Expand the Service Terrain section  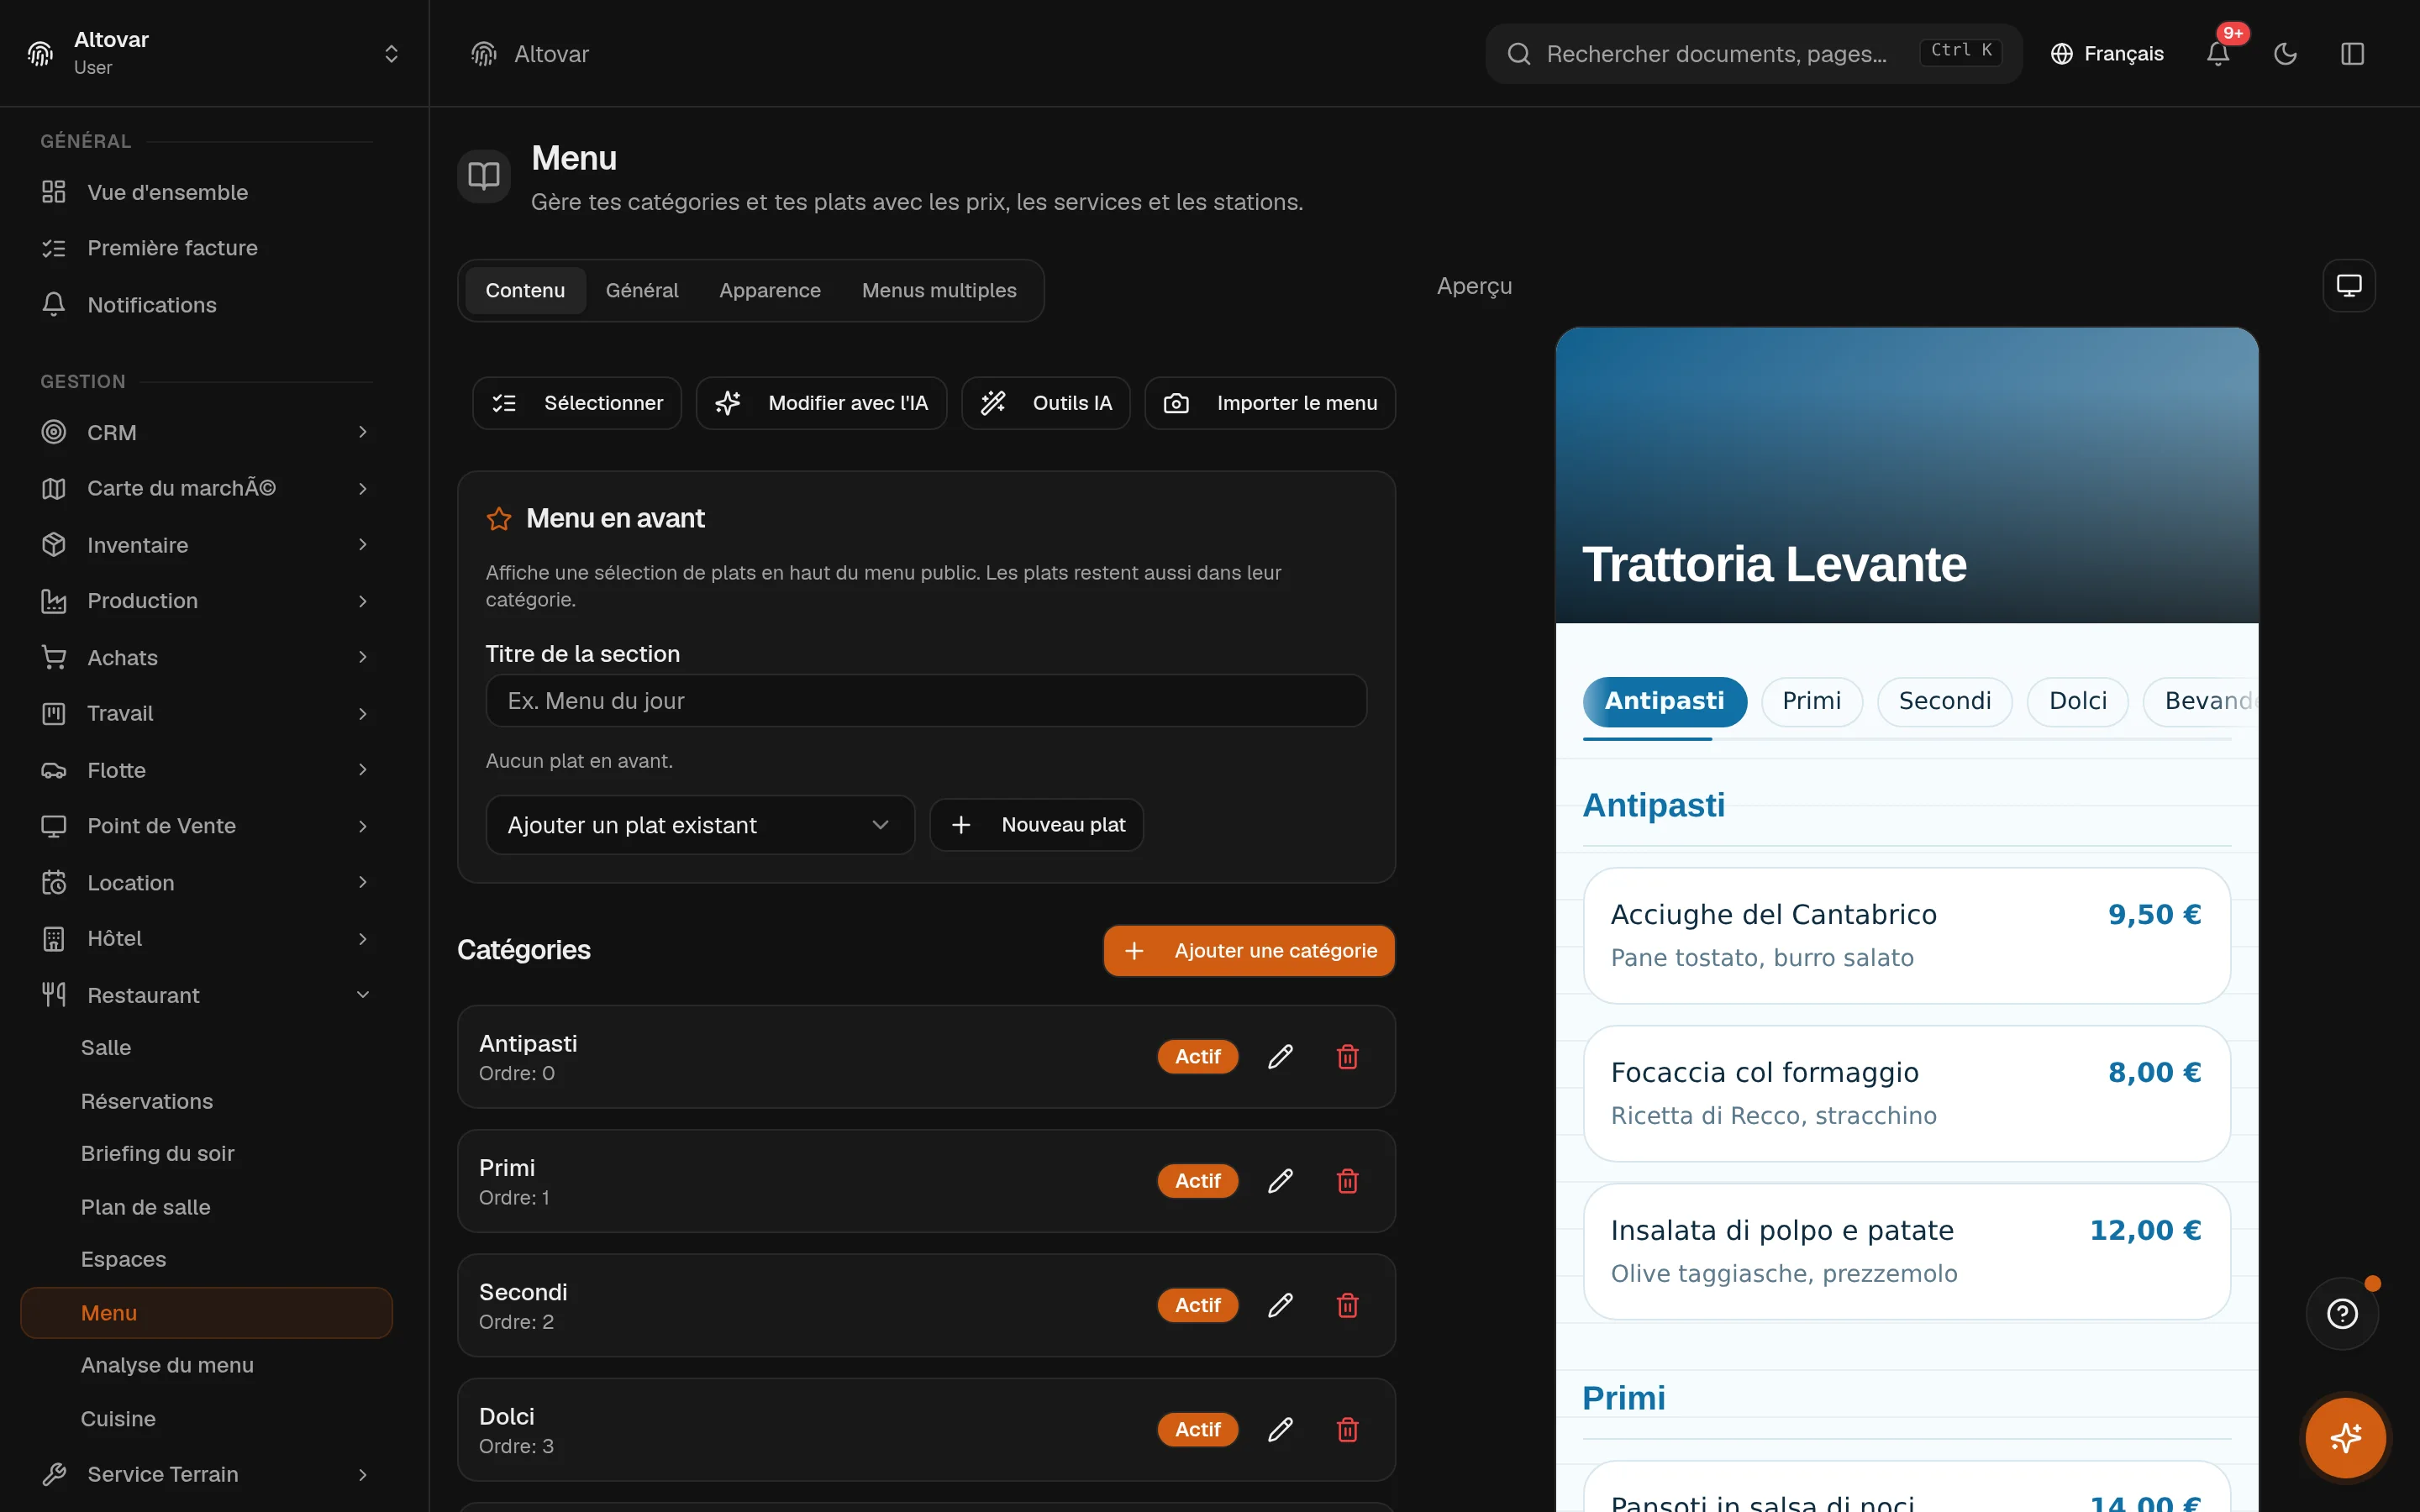pos(363,1474)
